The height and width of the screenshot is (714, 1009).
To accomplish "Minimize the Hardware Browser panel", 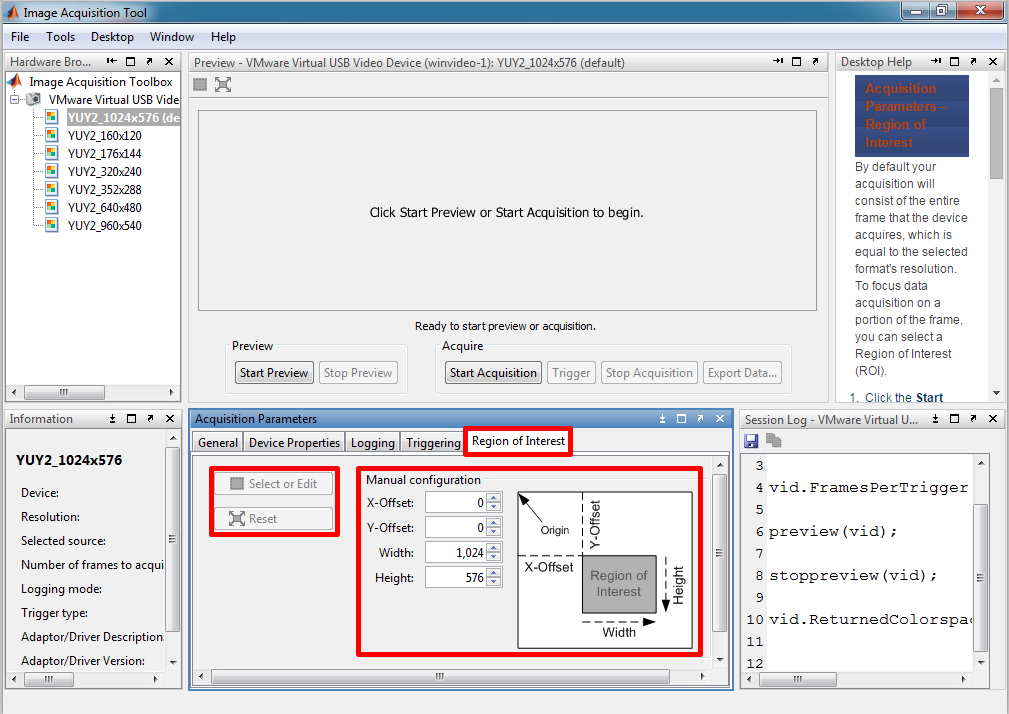I will [112, 61].
